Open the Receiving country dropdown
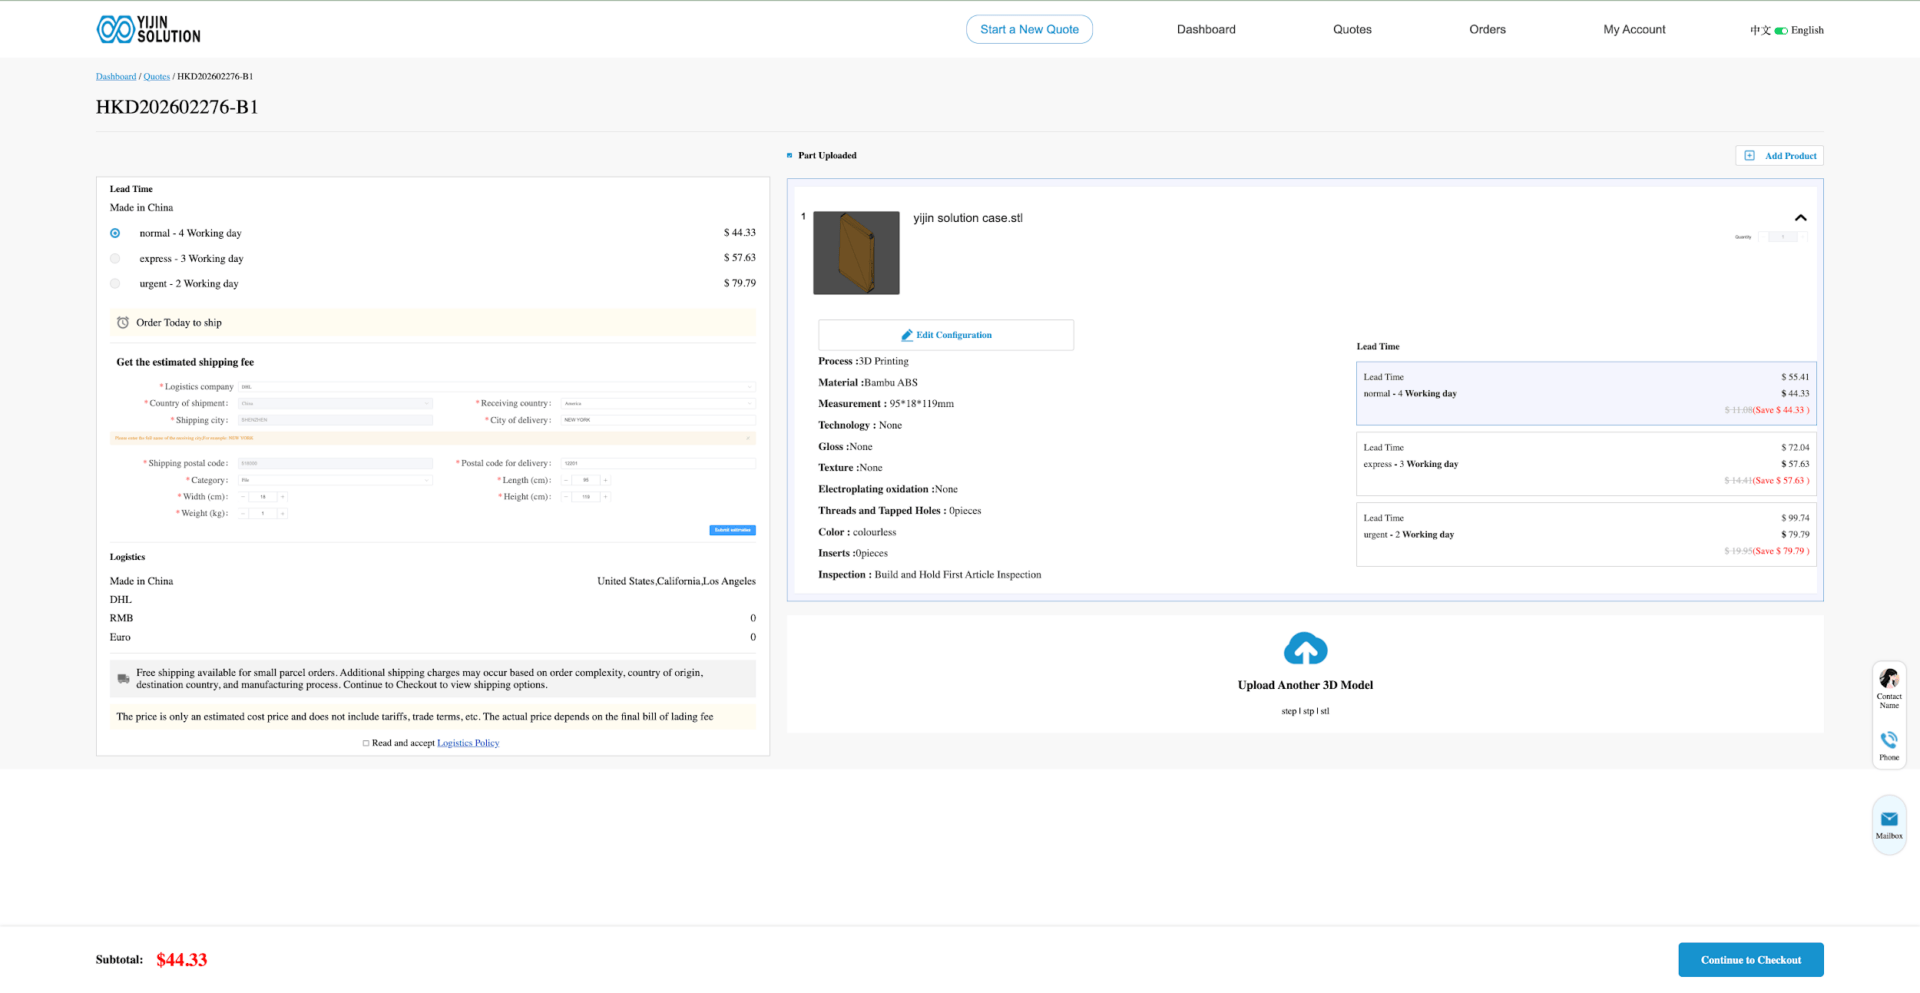The width and height of the screenshot is (1920, 993). coord(657,404)
